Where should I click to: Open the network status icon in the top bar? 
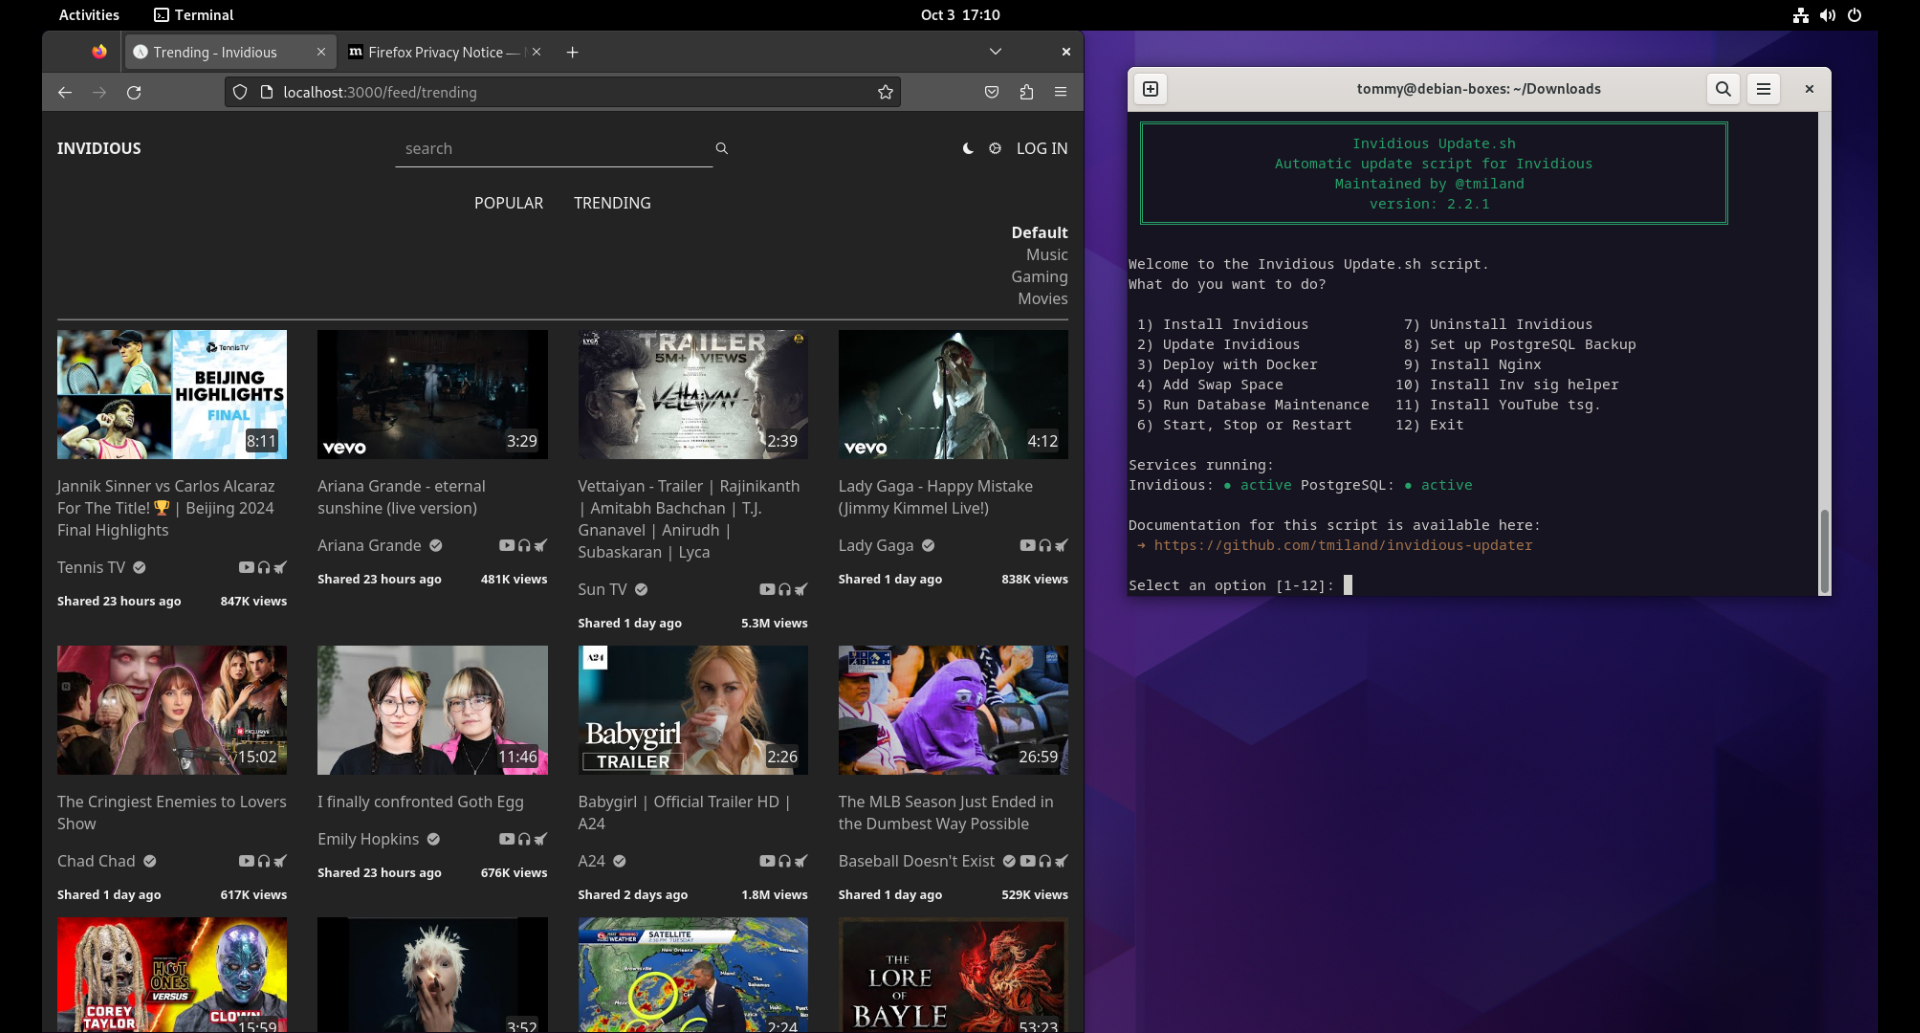1801,15
